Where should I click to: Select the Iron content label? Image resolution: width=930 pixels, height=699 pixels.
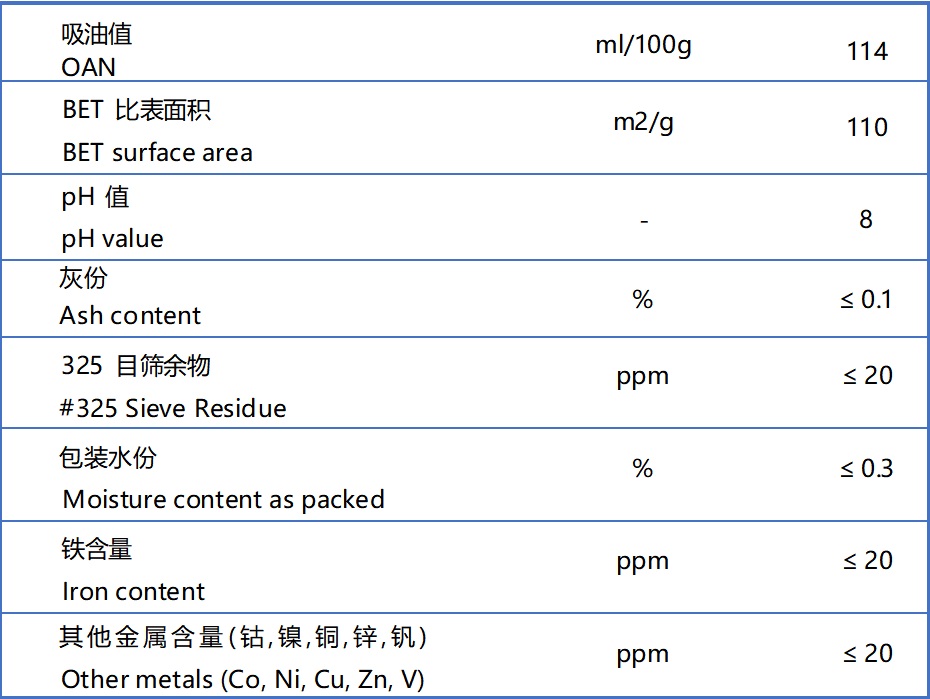tap(133, 591)
